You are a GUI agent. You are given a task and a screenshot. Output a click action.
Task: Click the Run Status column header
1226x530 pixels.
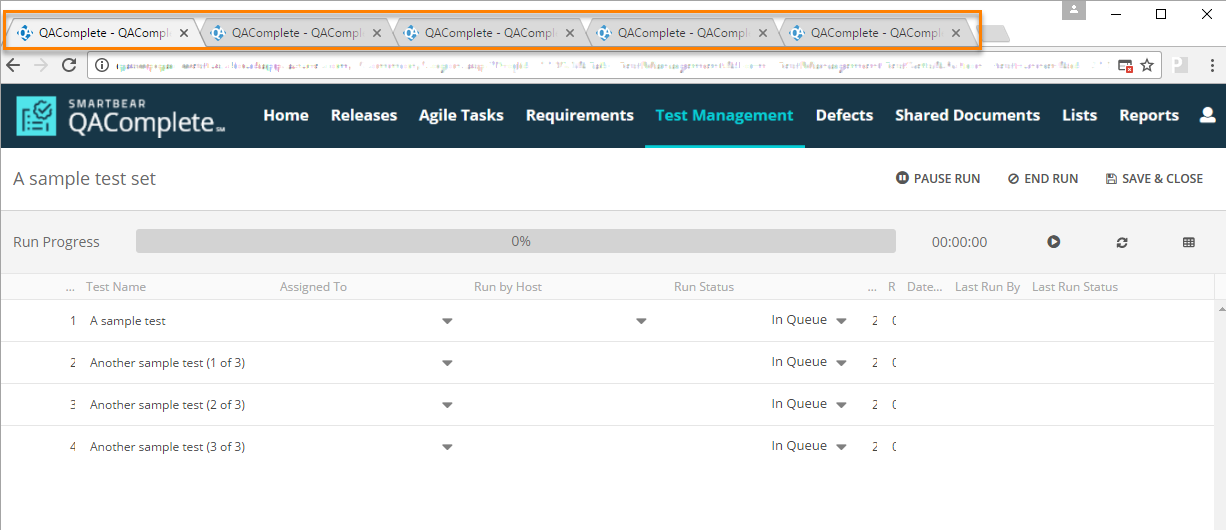(x=704, y=287)
